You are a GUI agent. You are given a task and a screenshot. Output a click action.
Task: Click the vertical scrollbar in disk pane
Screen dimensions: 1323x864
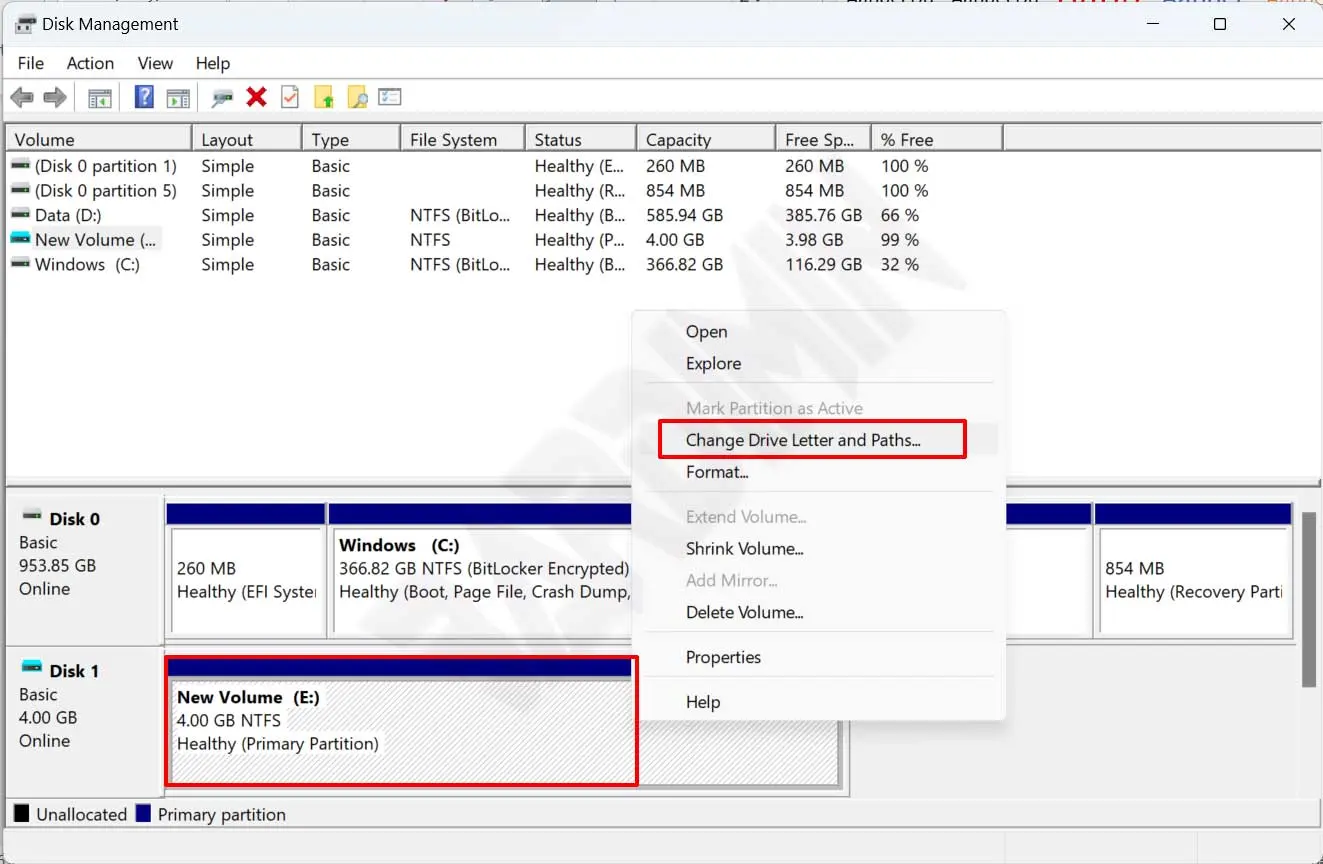click(1308, 600)
